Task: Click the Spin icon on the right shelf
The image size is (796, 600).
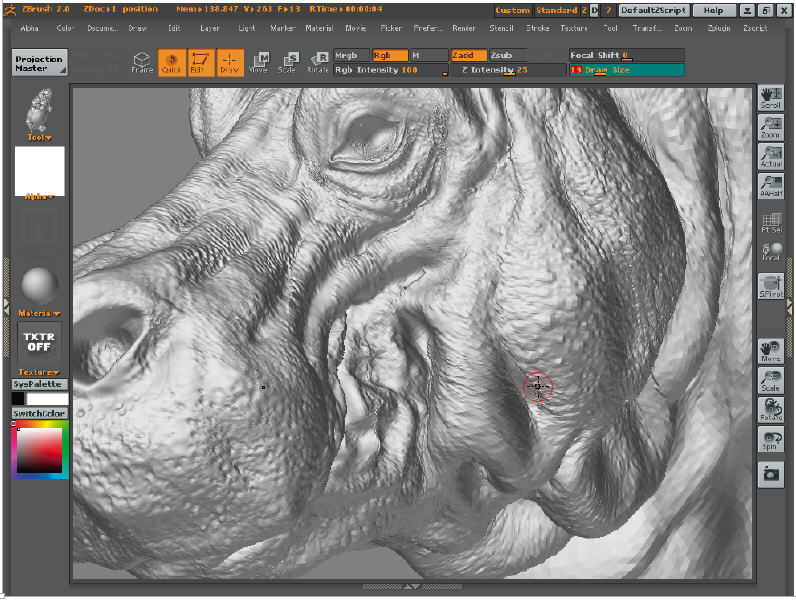Action: click(x=771, y=440)
